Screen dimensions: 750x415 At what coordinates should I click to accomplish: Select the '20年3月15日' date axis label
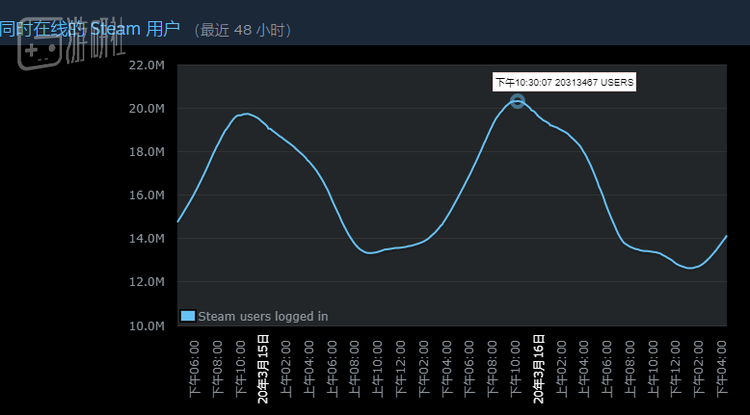pos(263,369)
